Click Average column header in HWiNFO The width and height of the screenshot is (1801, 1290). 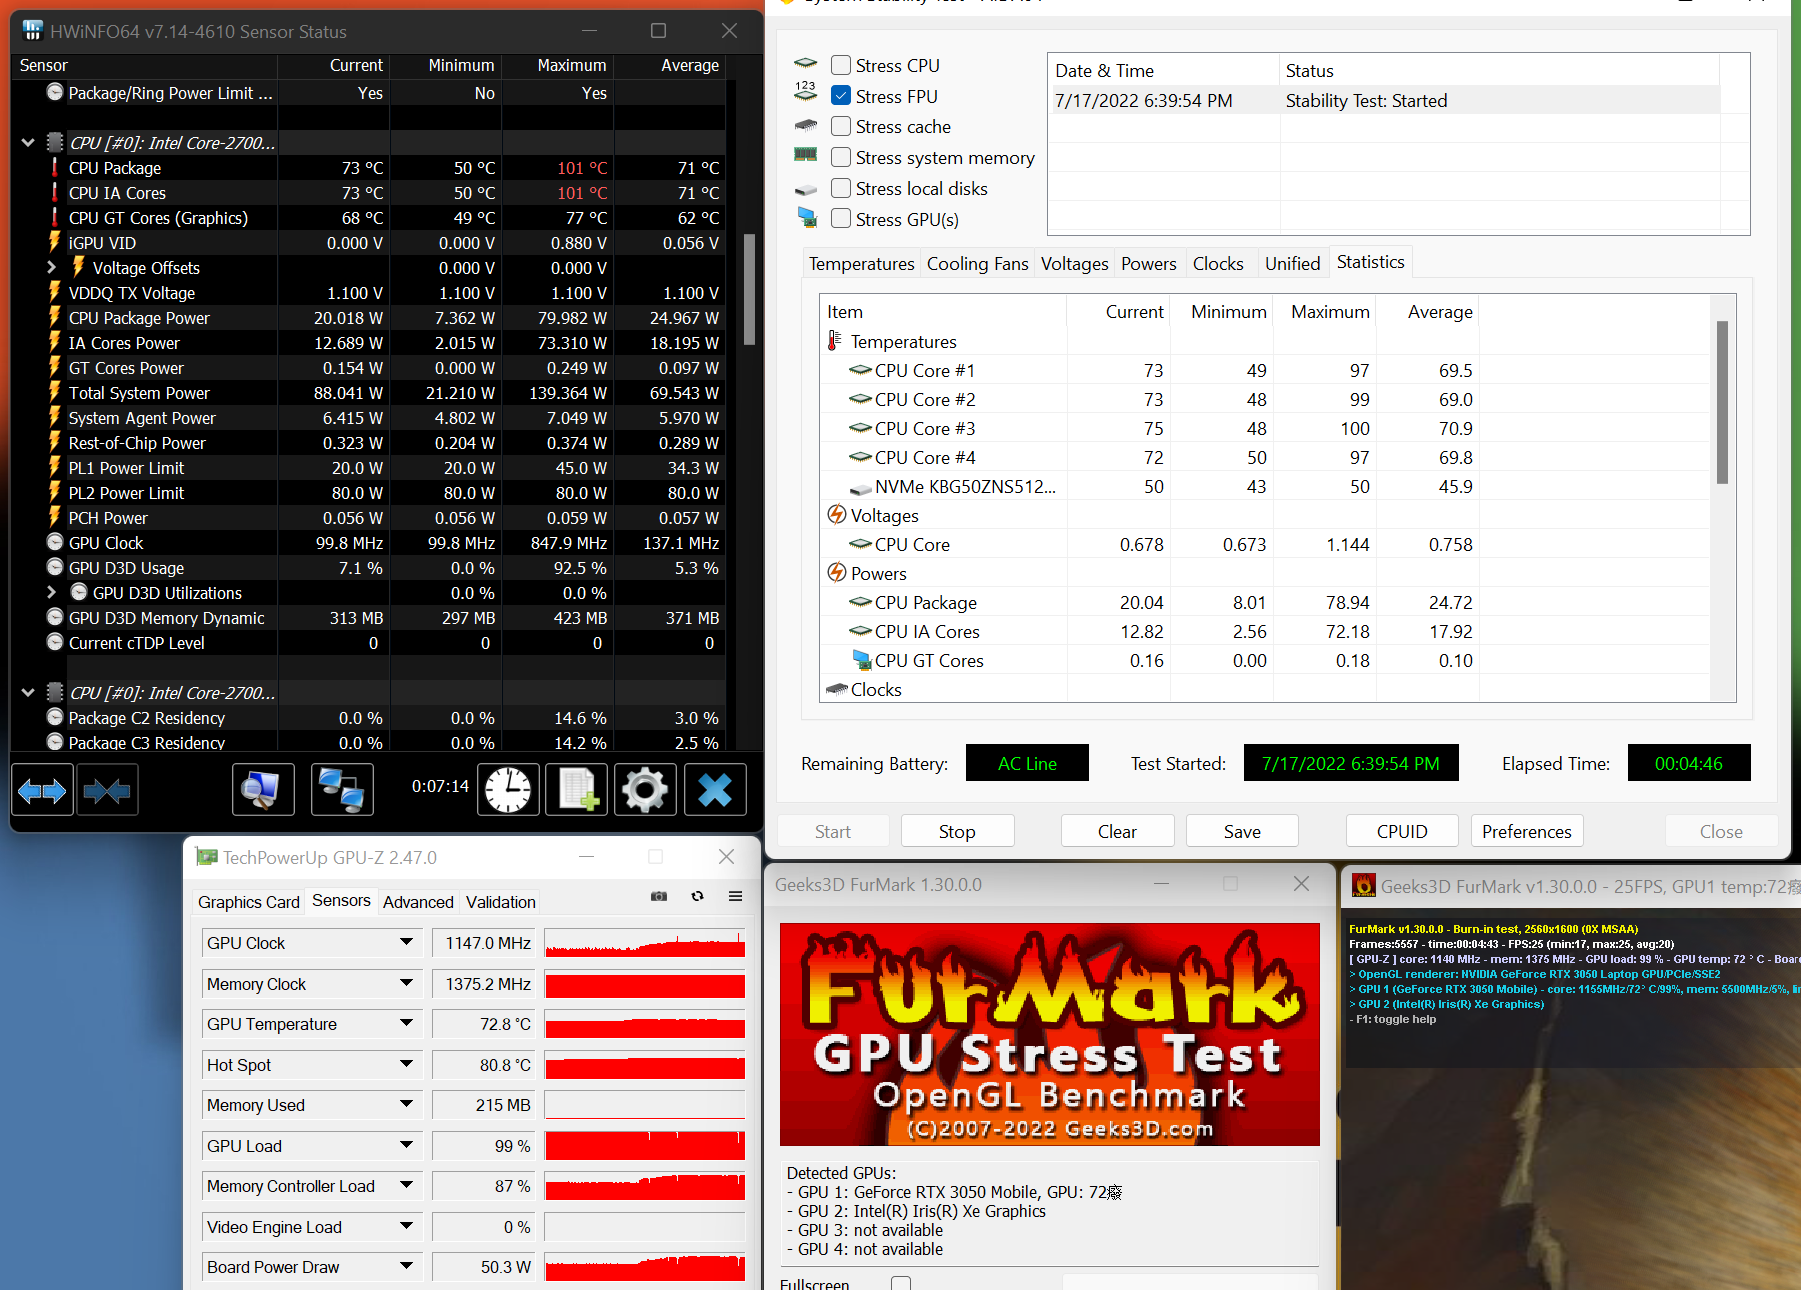coord(690,65)
